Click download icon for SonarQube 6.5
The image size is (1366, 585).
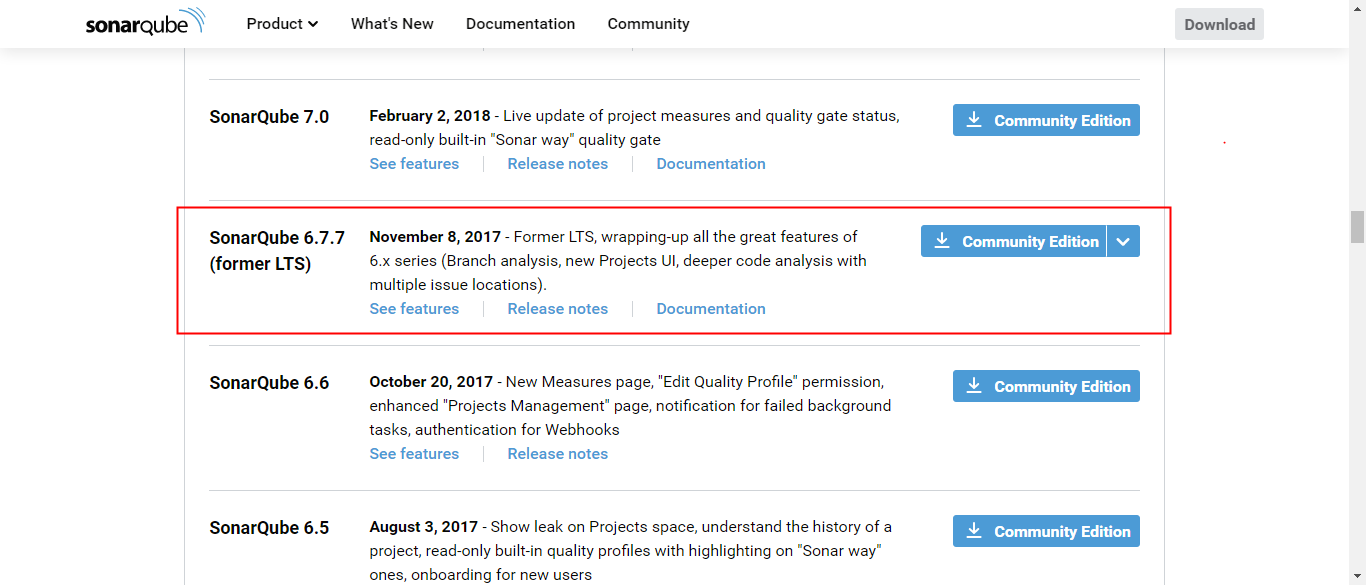tap(973, 532)
